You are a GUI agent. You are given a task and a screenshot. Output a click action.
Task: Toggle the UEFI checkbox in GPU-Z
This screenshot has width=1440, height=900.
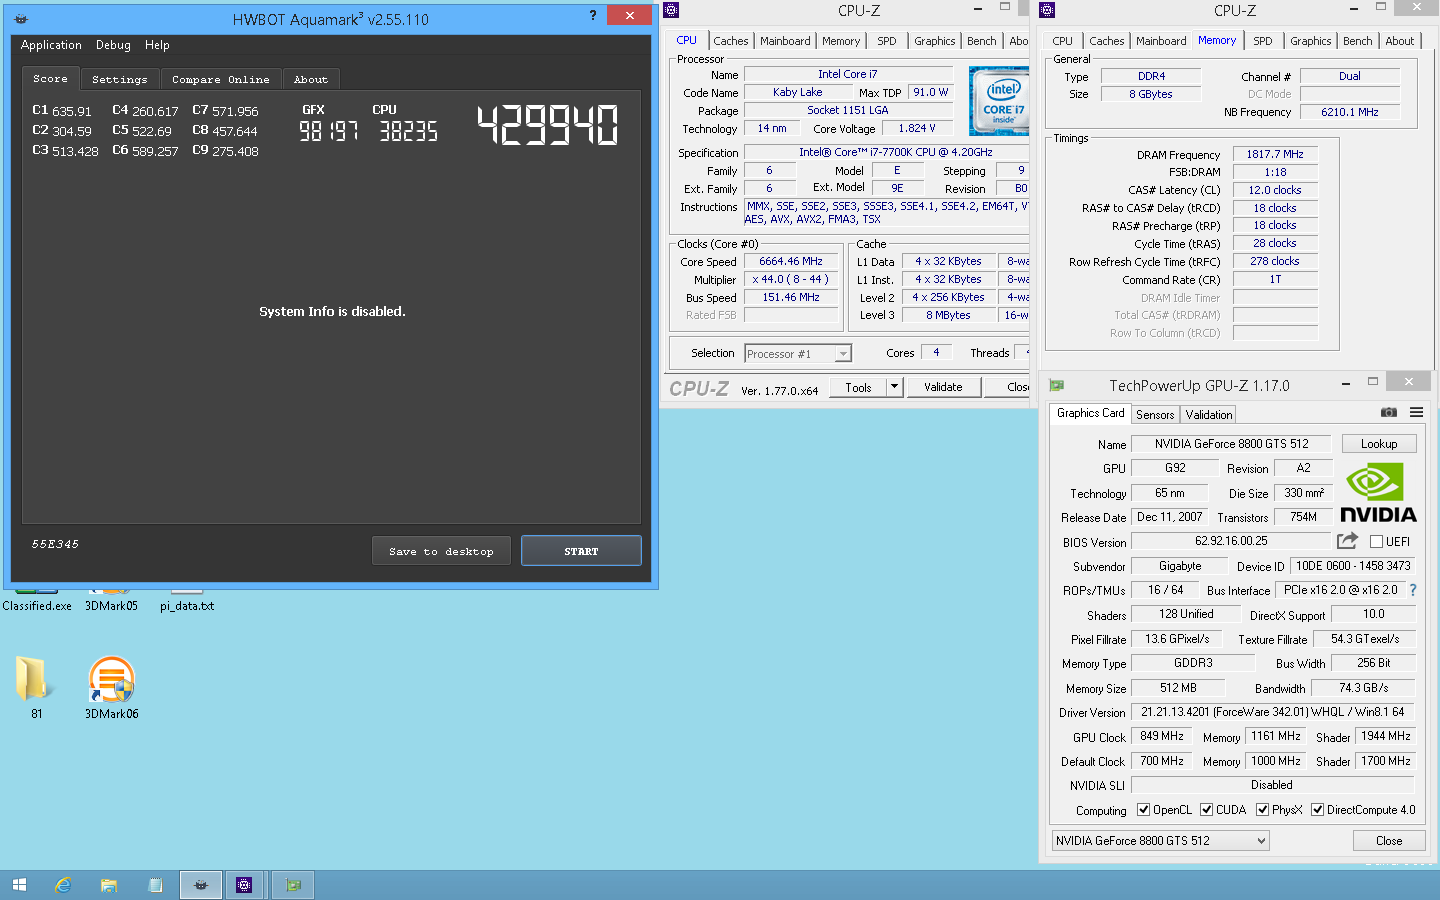(x=1376, y=541)
